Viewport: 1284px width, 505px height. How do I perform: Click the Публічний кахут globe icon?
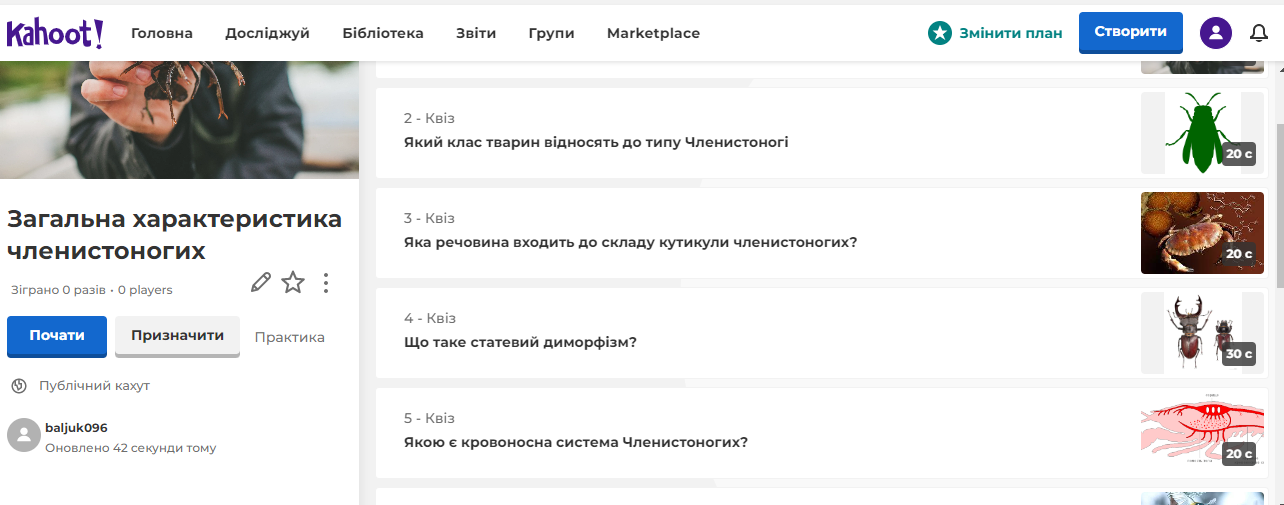18,385
